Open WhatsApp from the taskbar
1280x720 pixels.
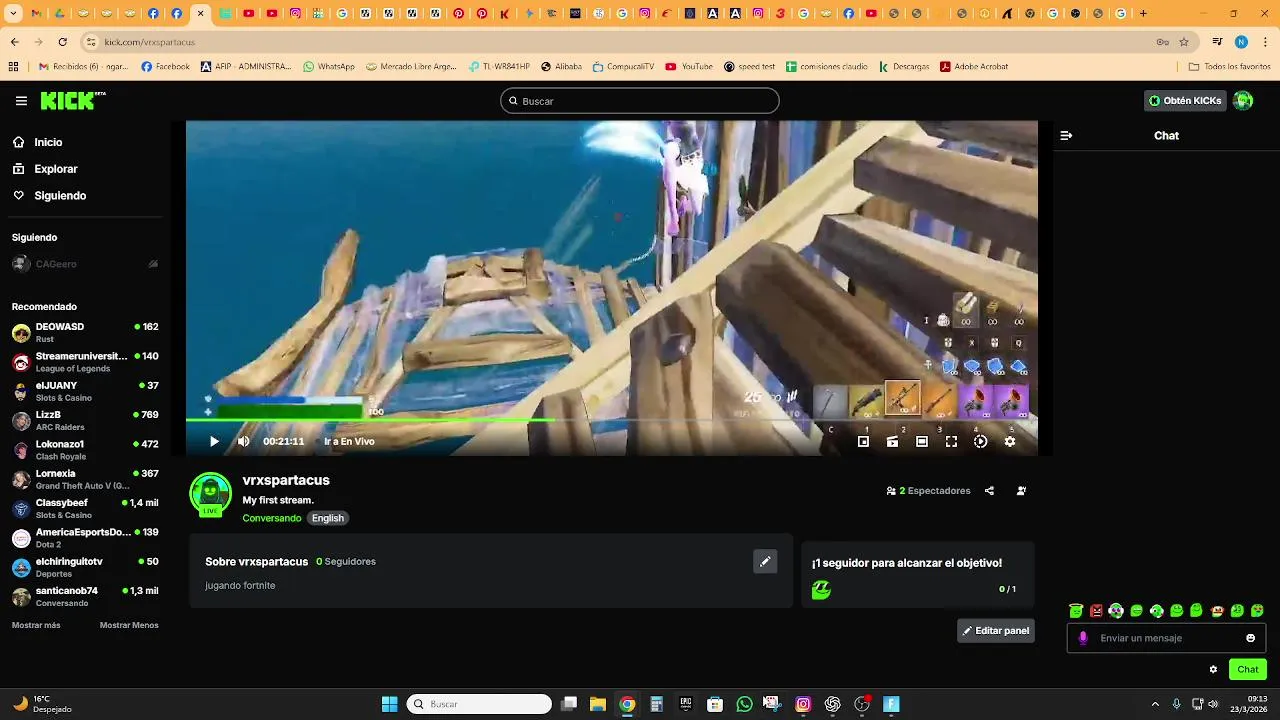point(744,704)
